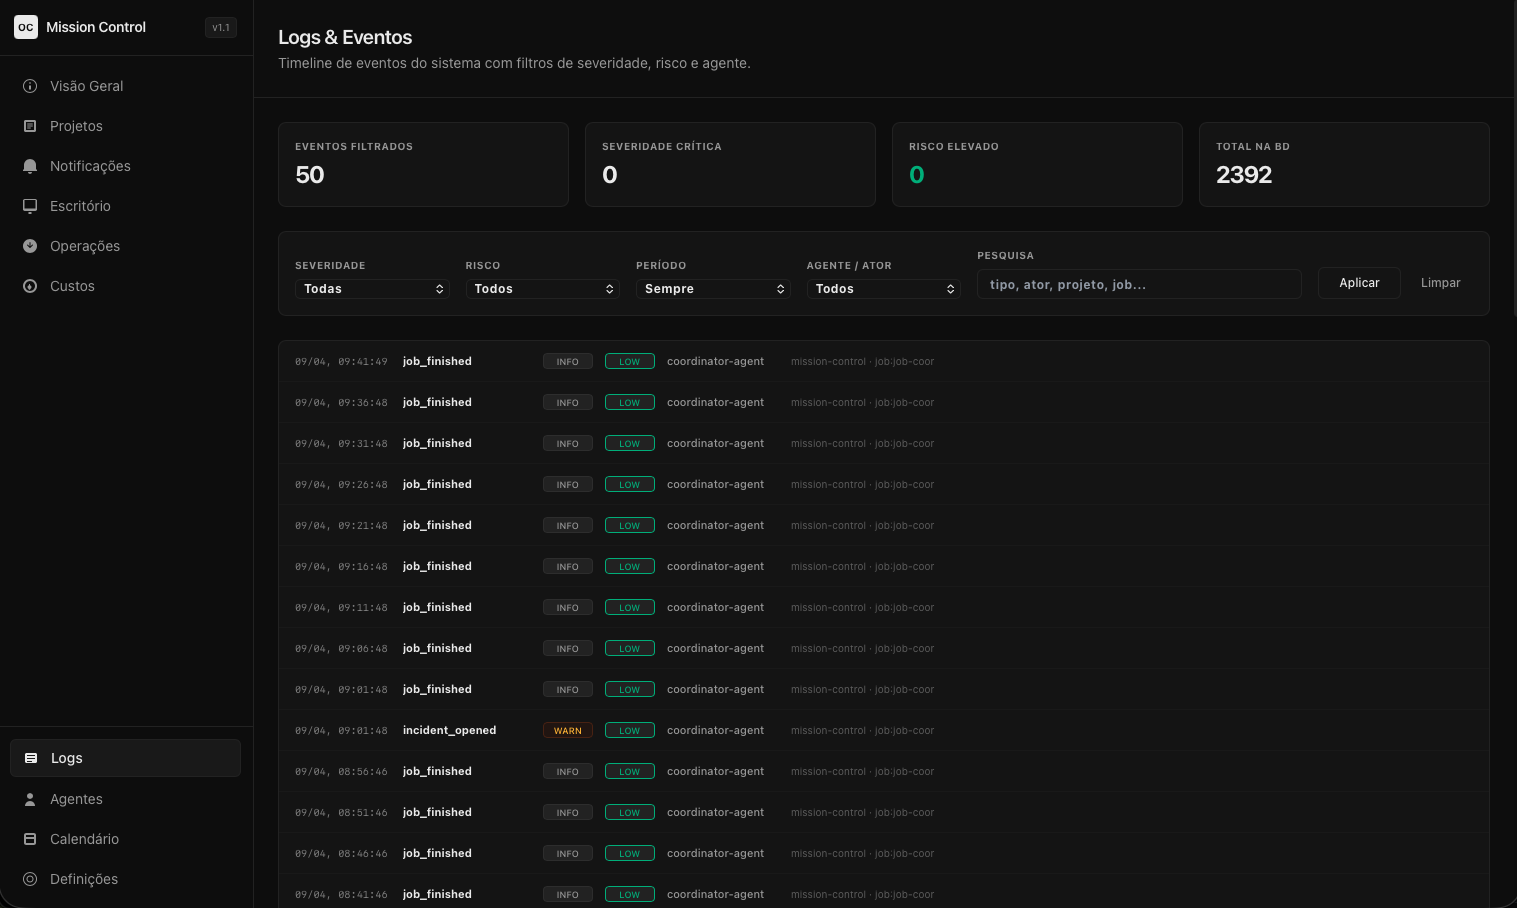Click the INFO badge on the 09:36:48 row
This screenshot has height=908, width=1517.
pos(568,402)
